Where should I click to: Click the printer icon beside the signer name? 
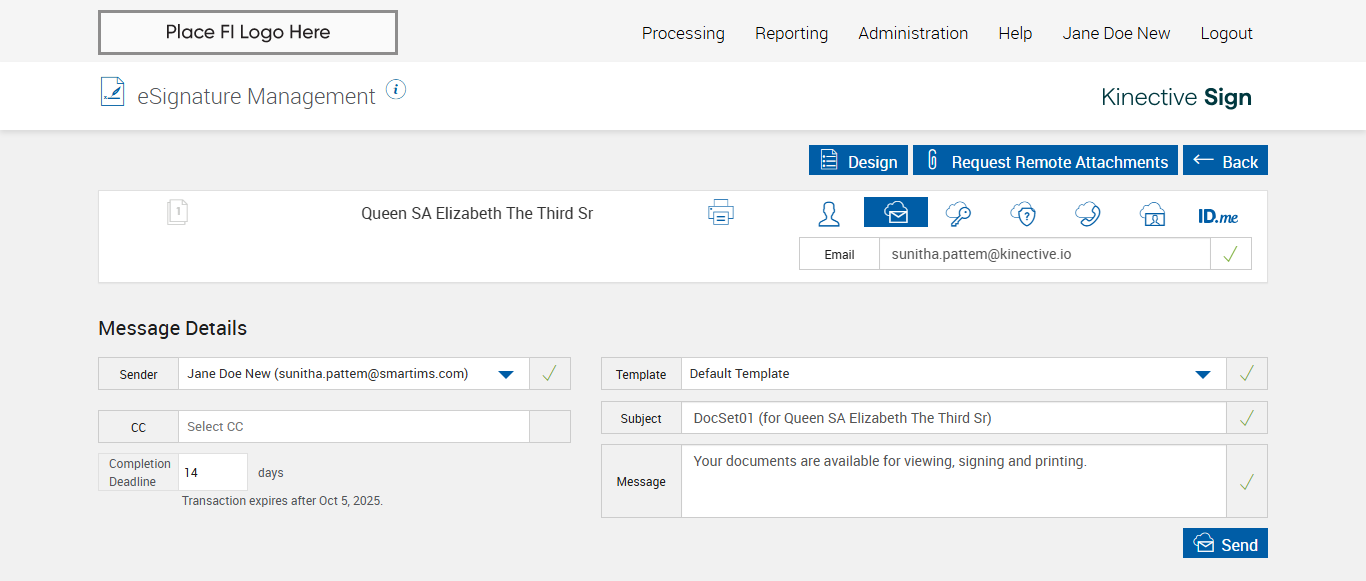[721, 212]
